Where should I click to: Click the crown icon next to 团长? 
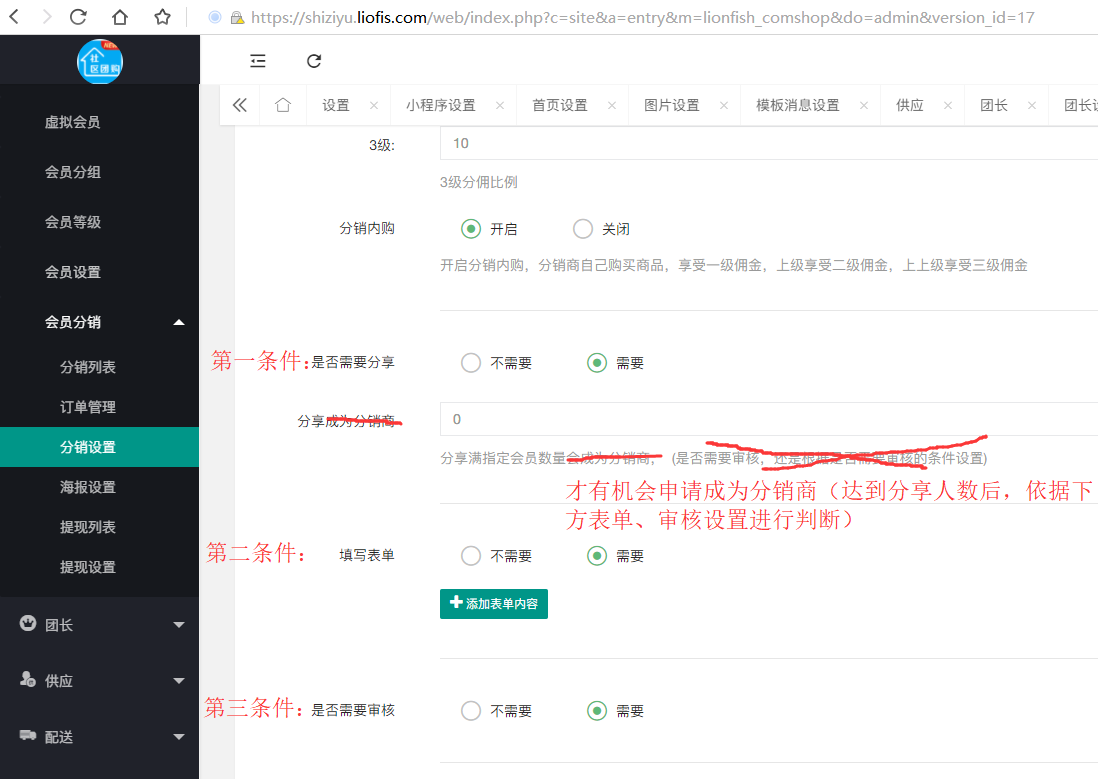coord(28,623)
